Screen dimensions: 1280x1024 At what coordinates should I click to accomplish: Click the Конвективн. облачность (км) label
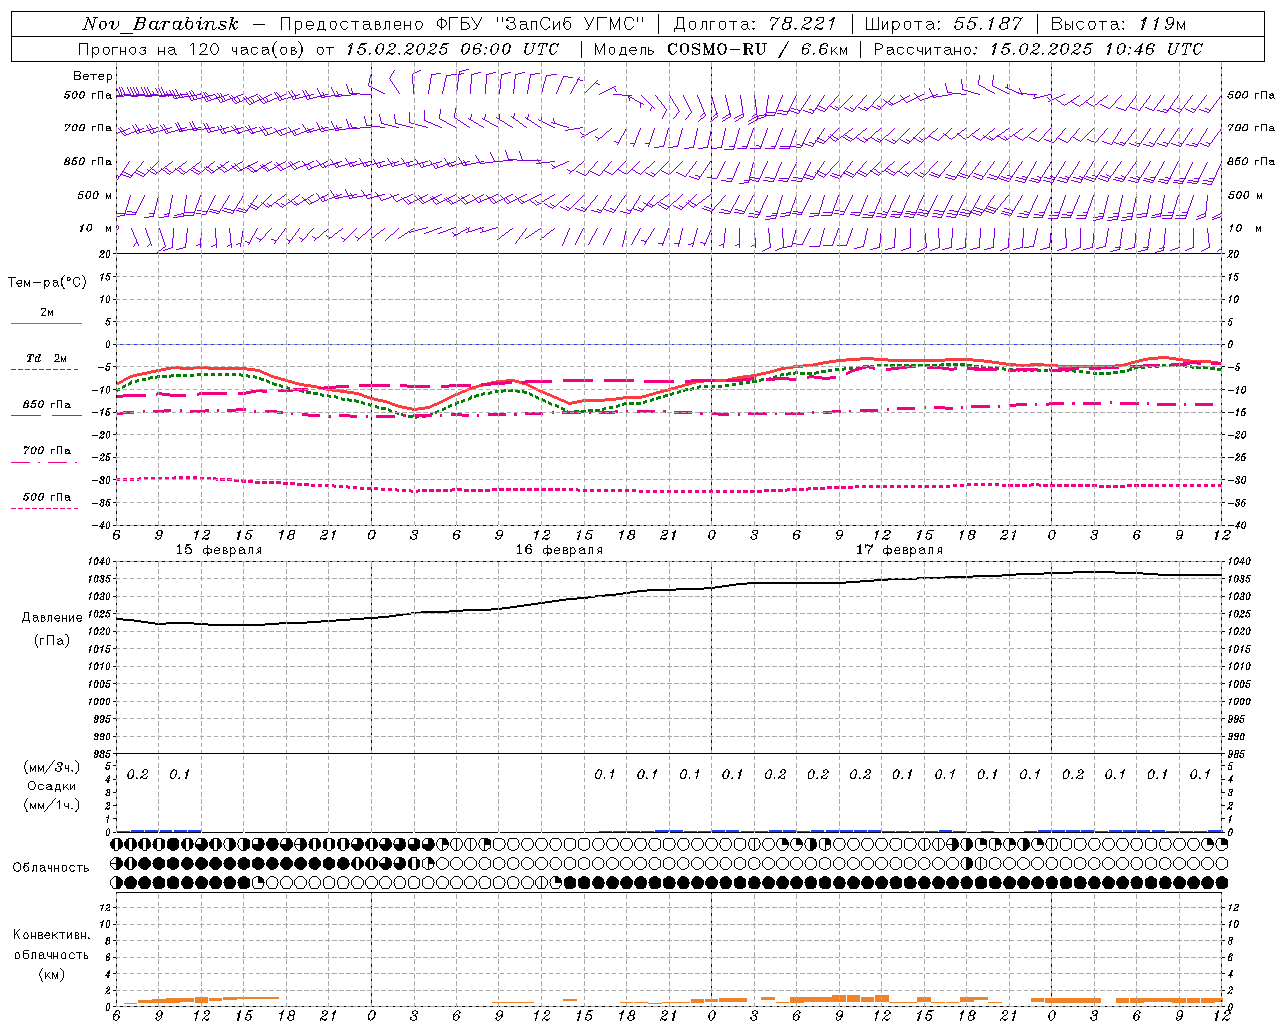(51, 954)
